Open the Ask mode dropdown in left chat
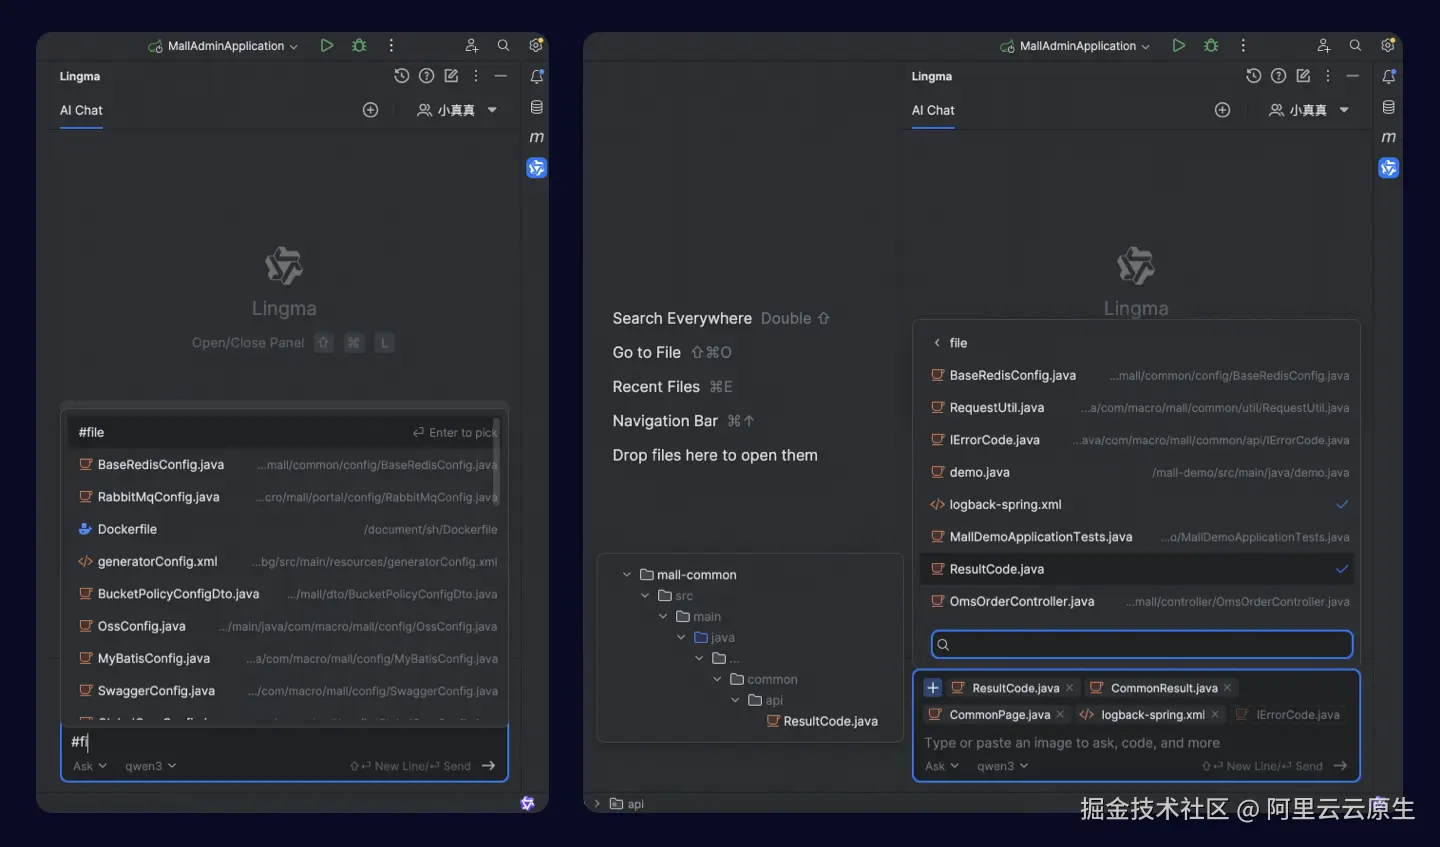This screenshot has height=847, width=1440. coord(89,766)
